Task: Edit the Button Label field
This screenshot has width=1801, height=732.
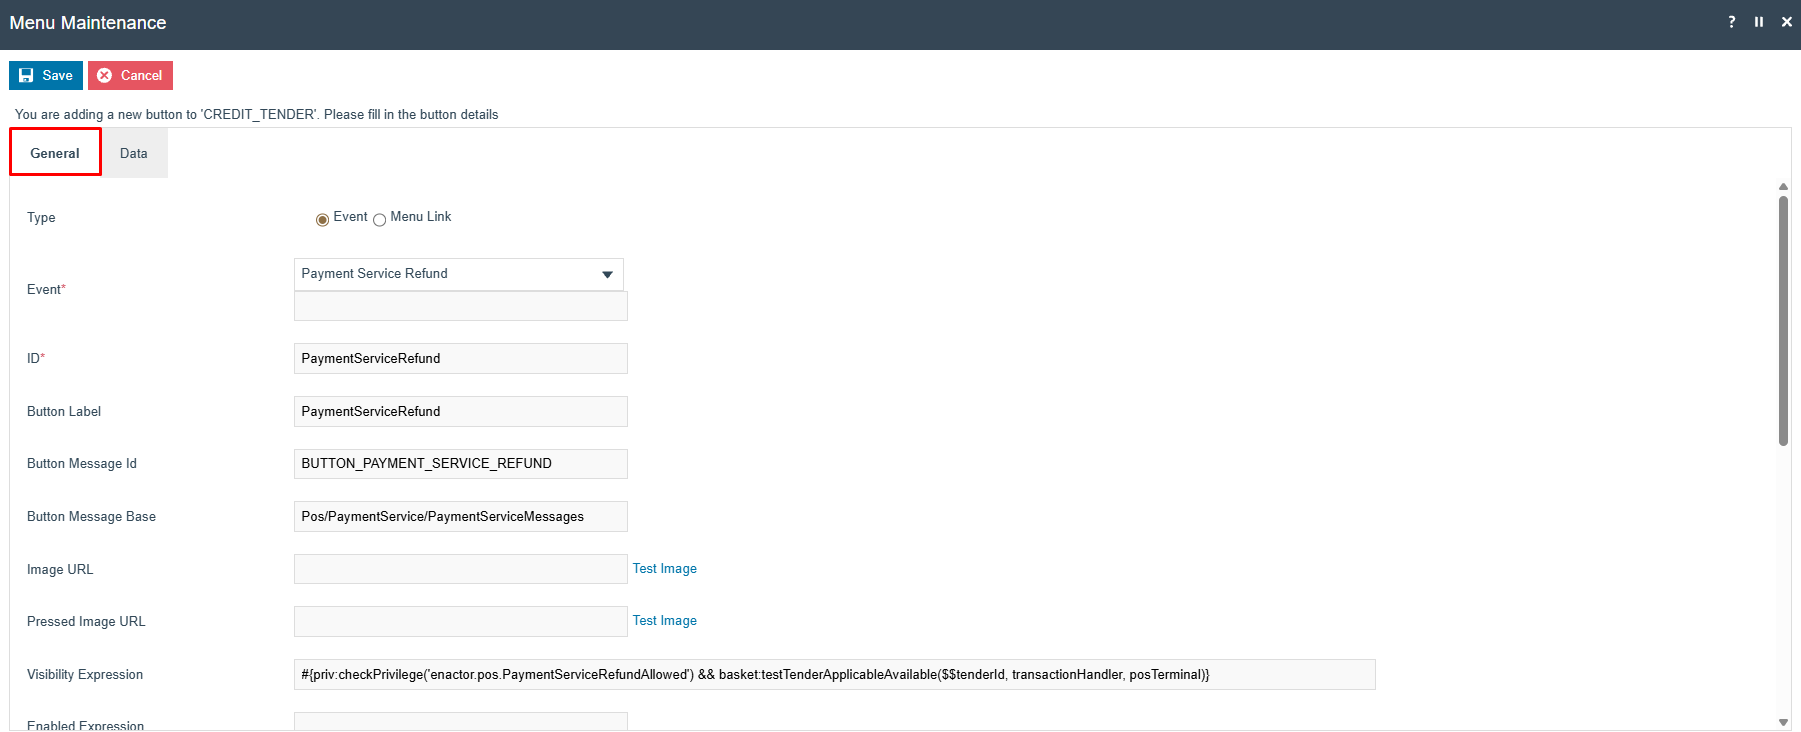Action: click(461, 411)
